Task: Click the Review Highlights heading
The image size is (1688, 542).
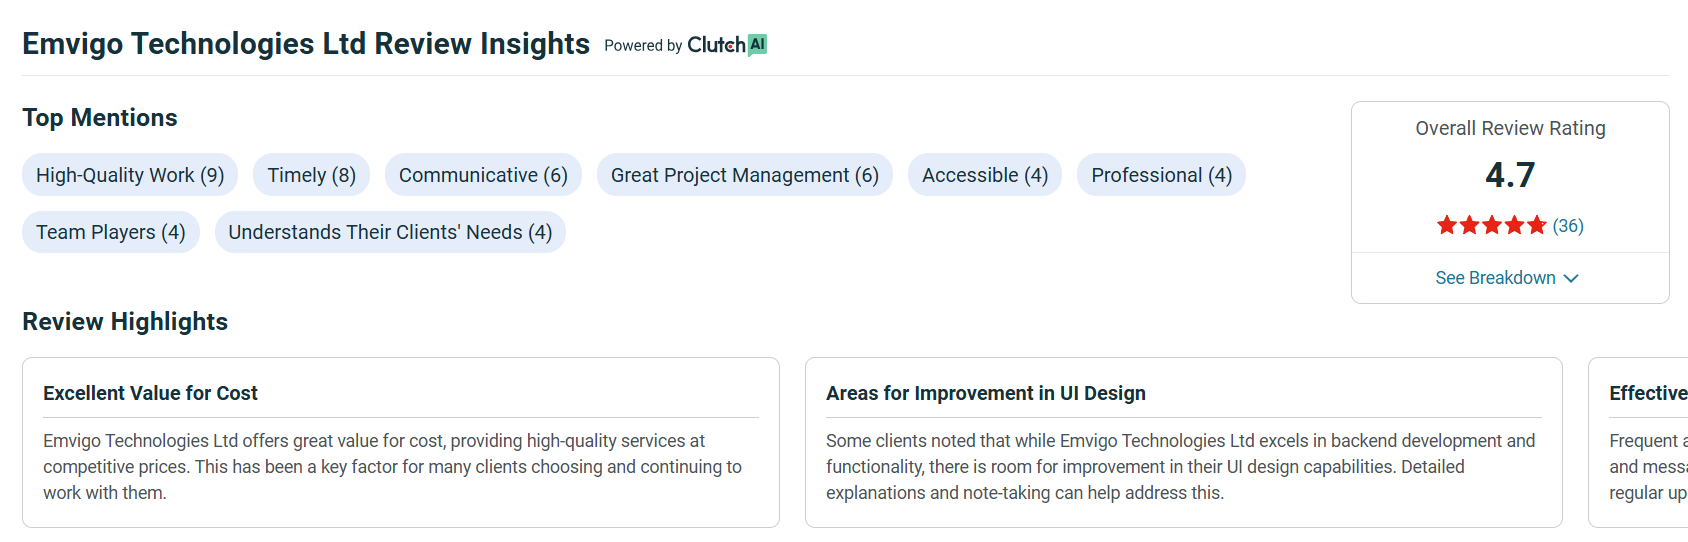Action: pos(125,322)
